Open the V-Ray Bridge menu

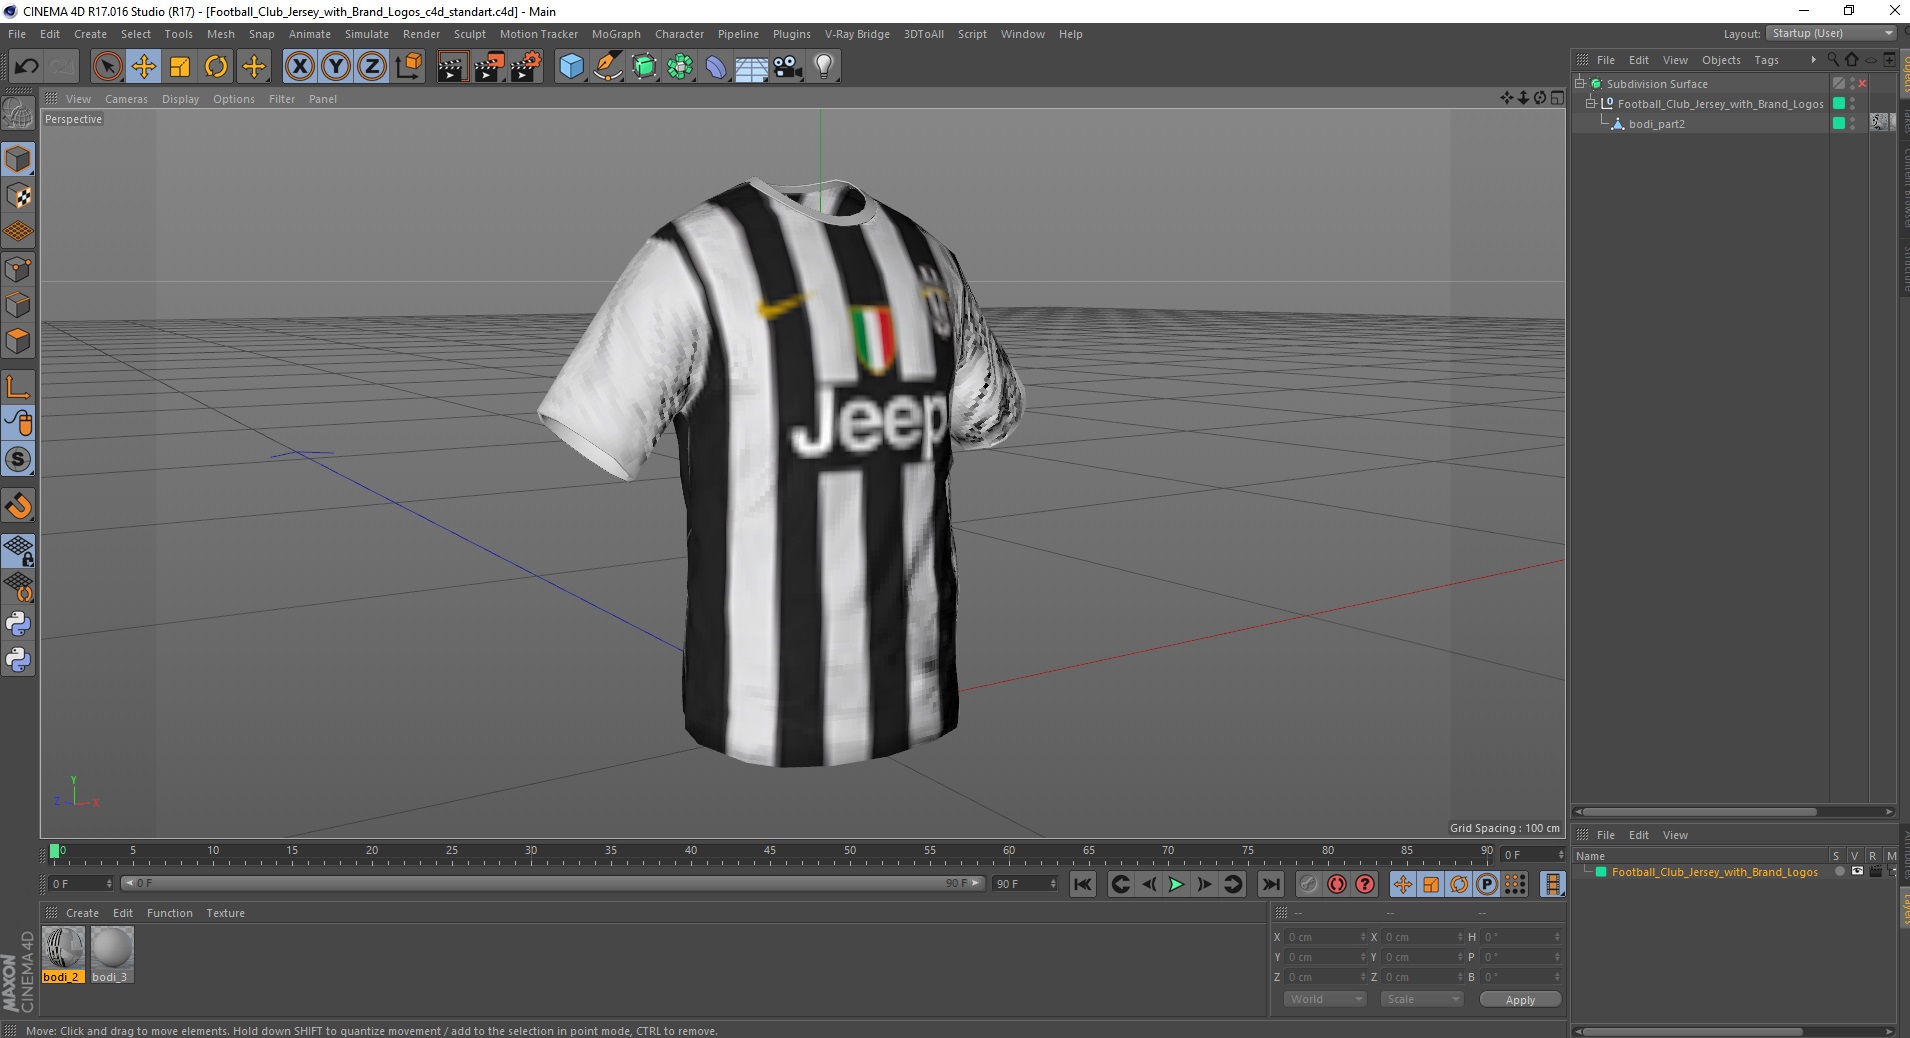pyautogui.click(x=857, y=34)
